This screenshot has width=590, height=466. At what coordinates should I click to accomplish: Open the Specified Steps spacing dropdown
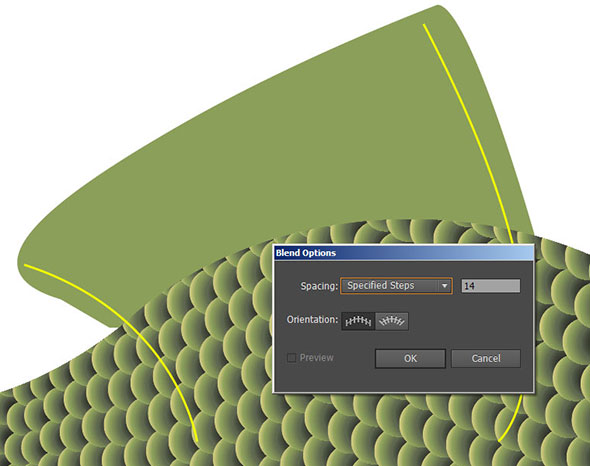pos(396,286)
